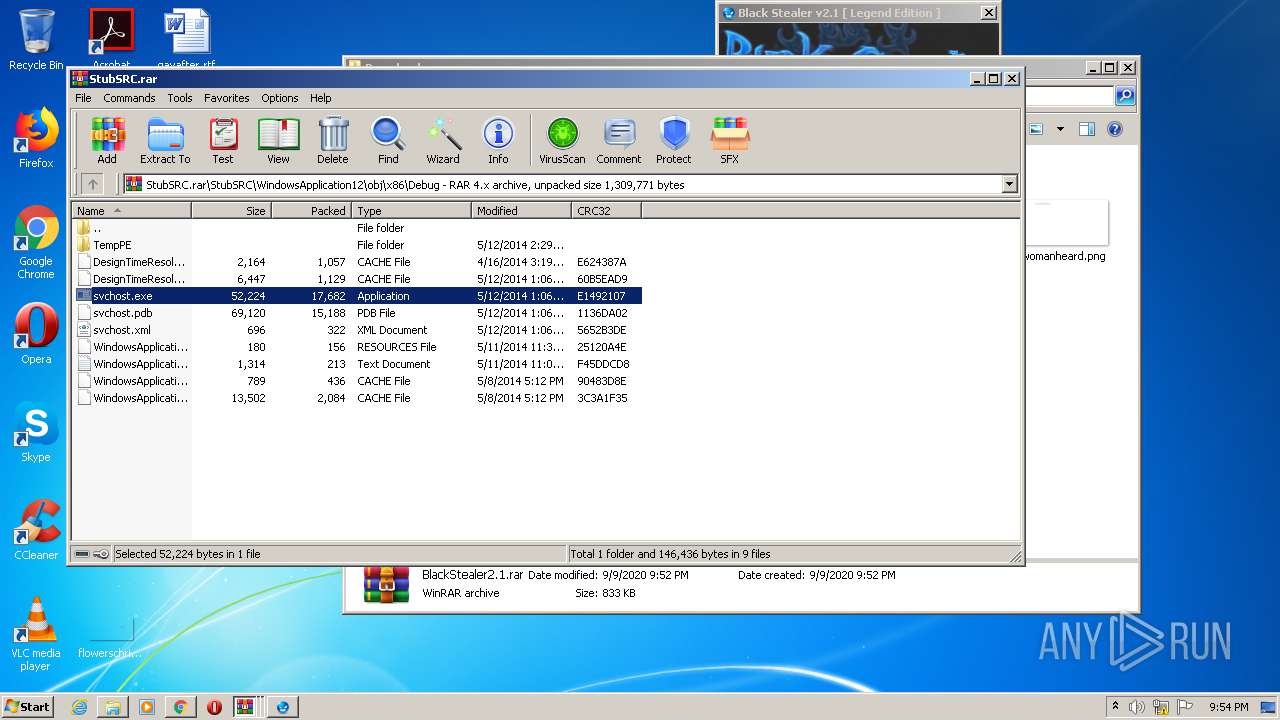The image size is (1280, 720).
Task: Sort by the CRC32 column header
Action: (x=606, y=211)
